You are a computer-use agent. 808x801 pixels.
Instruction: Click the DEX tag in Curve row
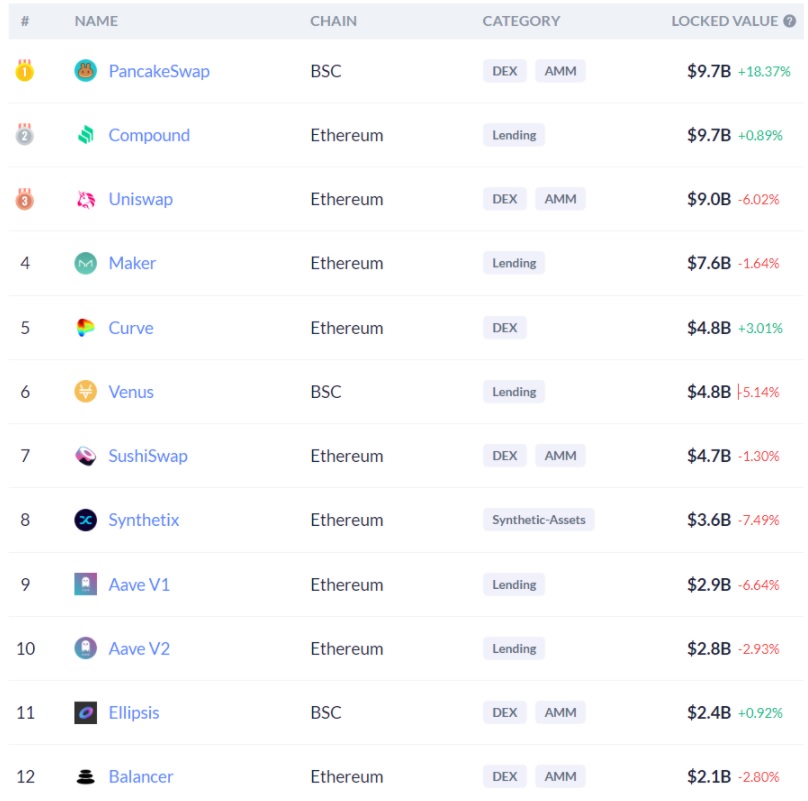[x=504, y=328]
